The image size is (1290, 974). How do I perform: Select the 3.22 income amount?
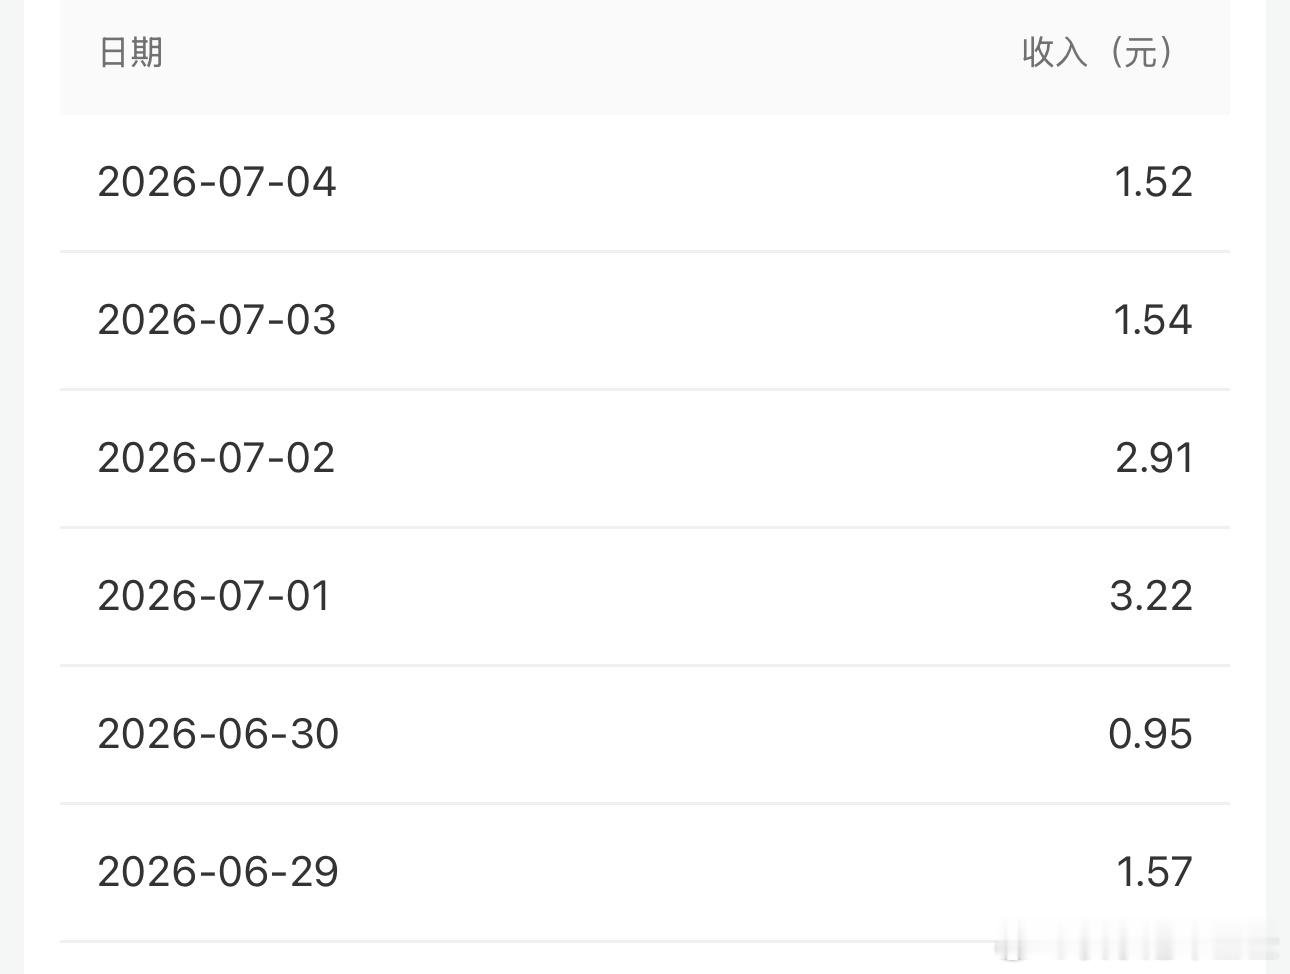pyautogui.click(x=1151, y=596)
